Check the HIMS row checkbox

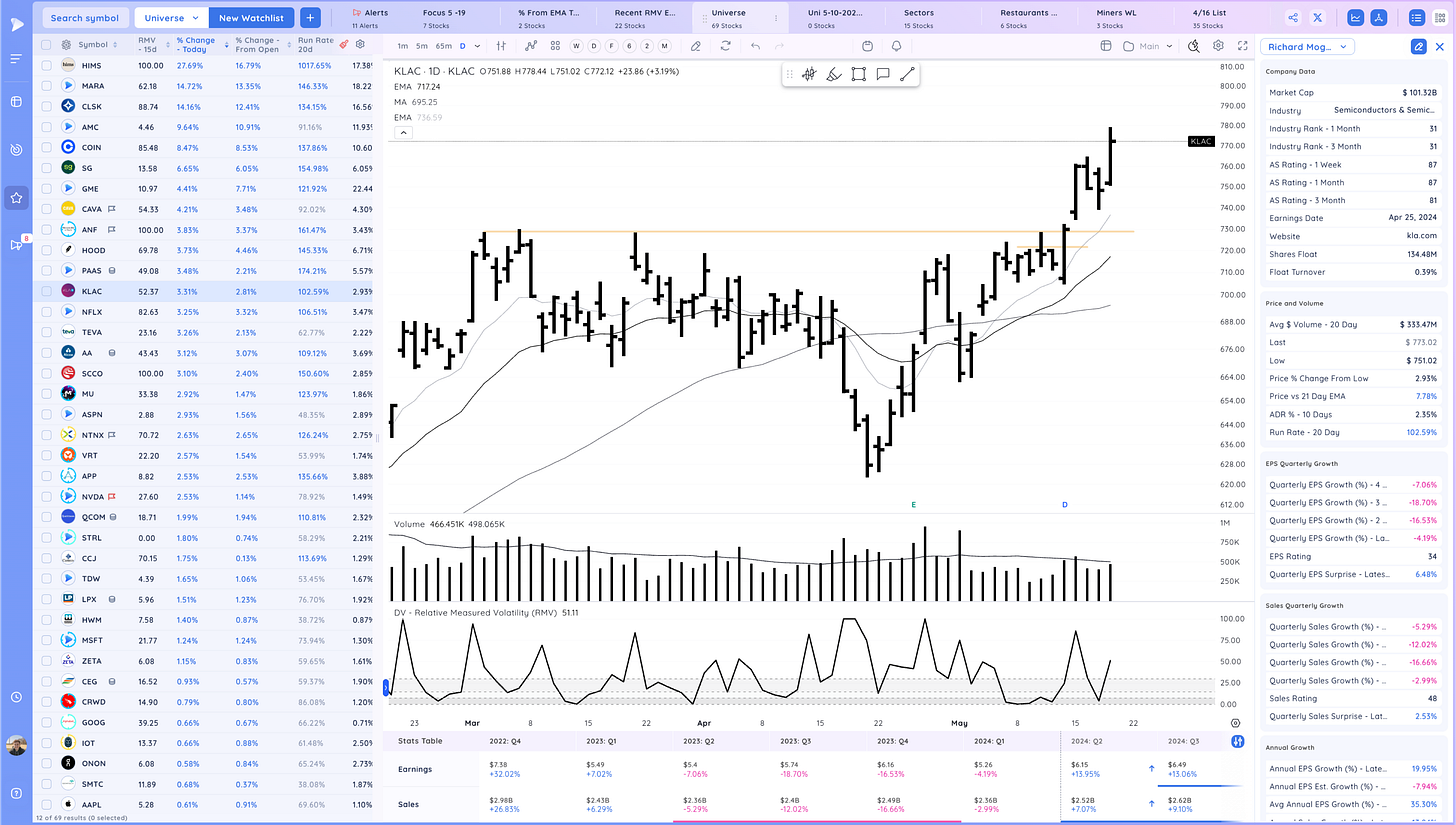pyautogui.click(x=46, y=65)
